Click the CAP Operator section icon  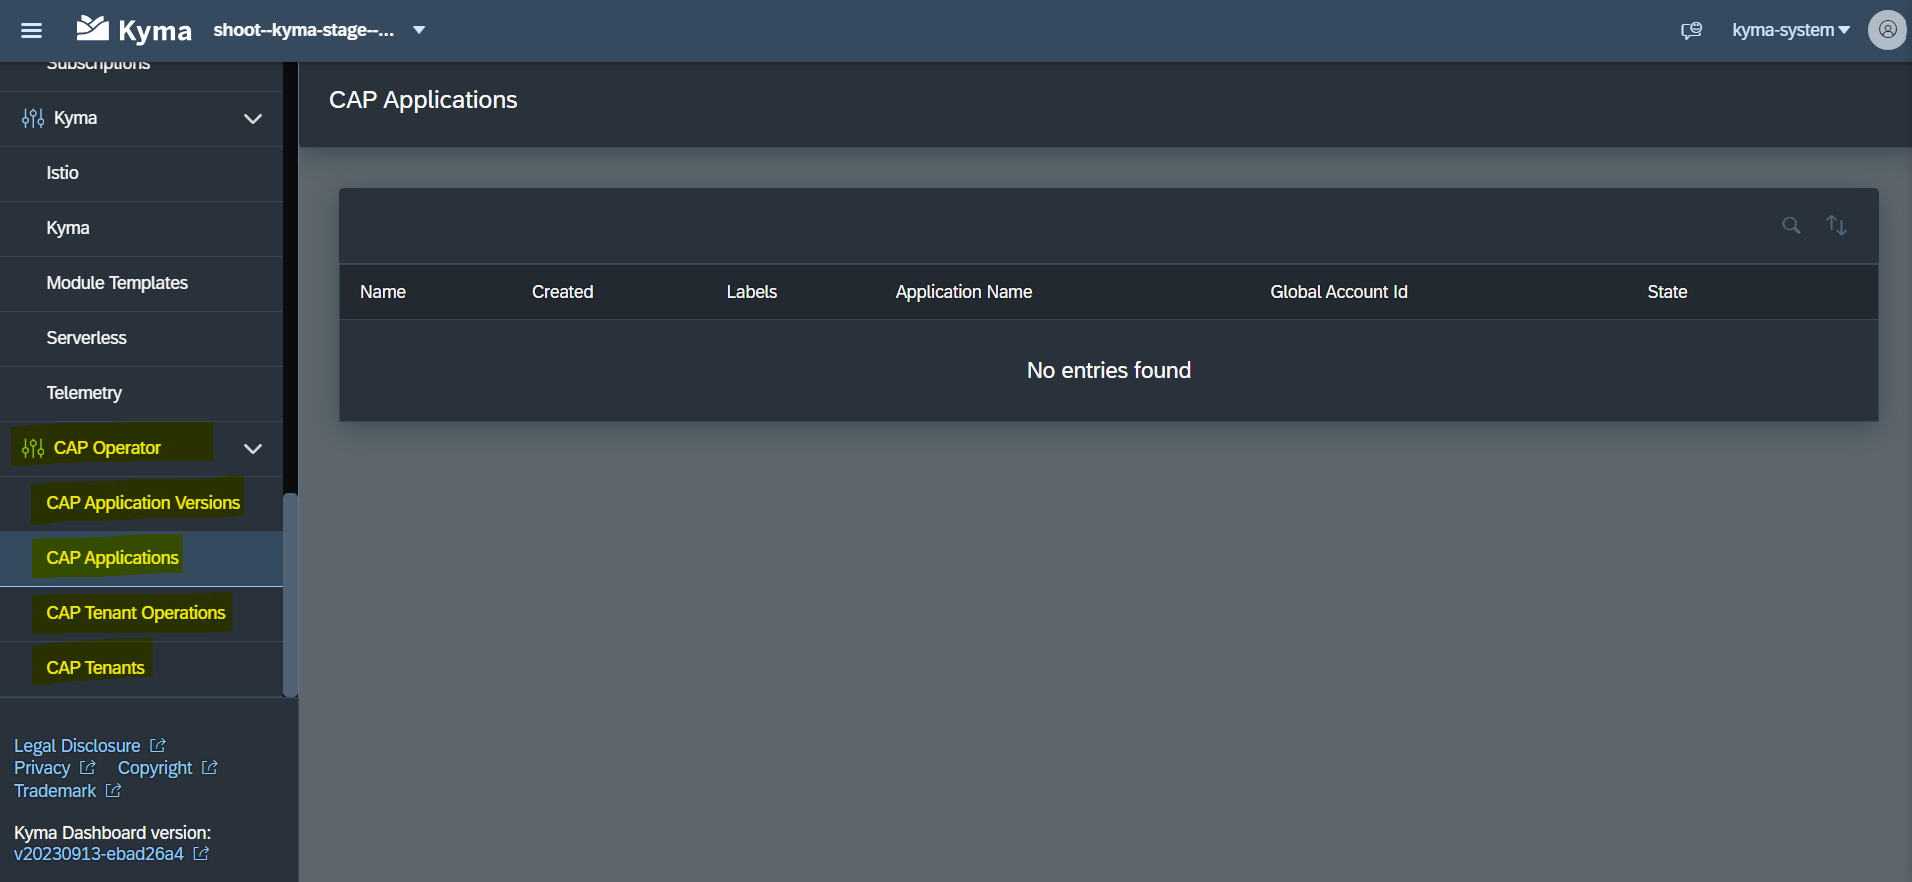[x=33, y=448]
